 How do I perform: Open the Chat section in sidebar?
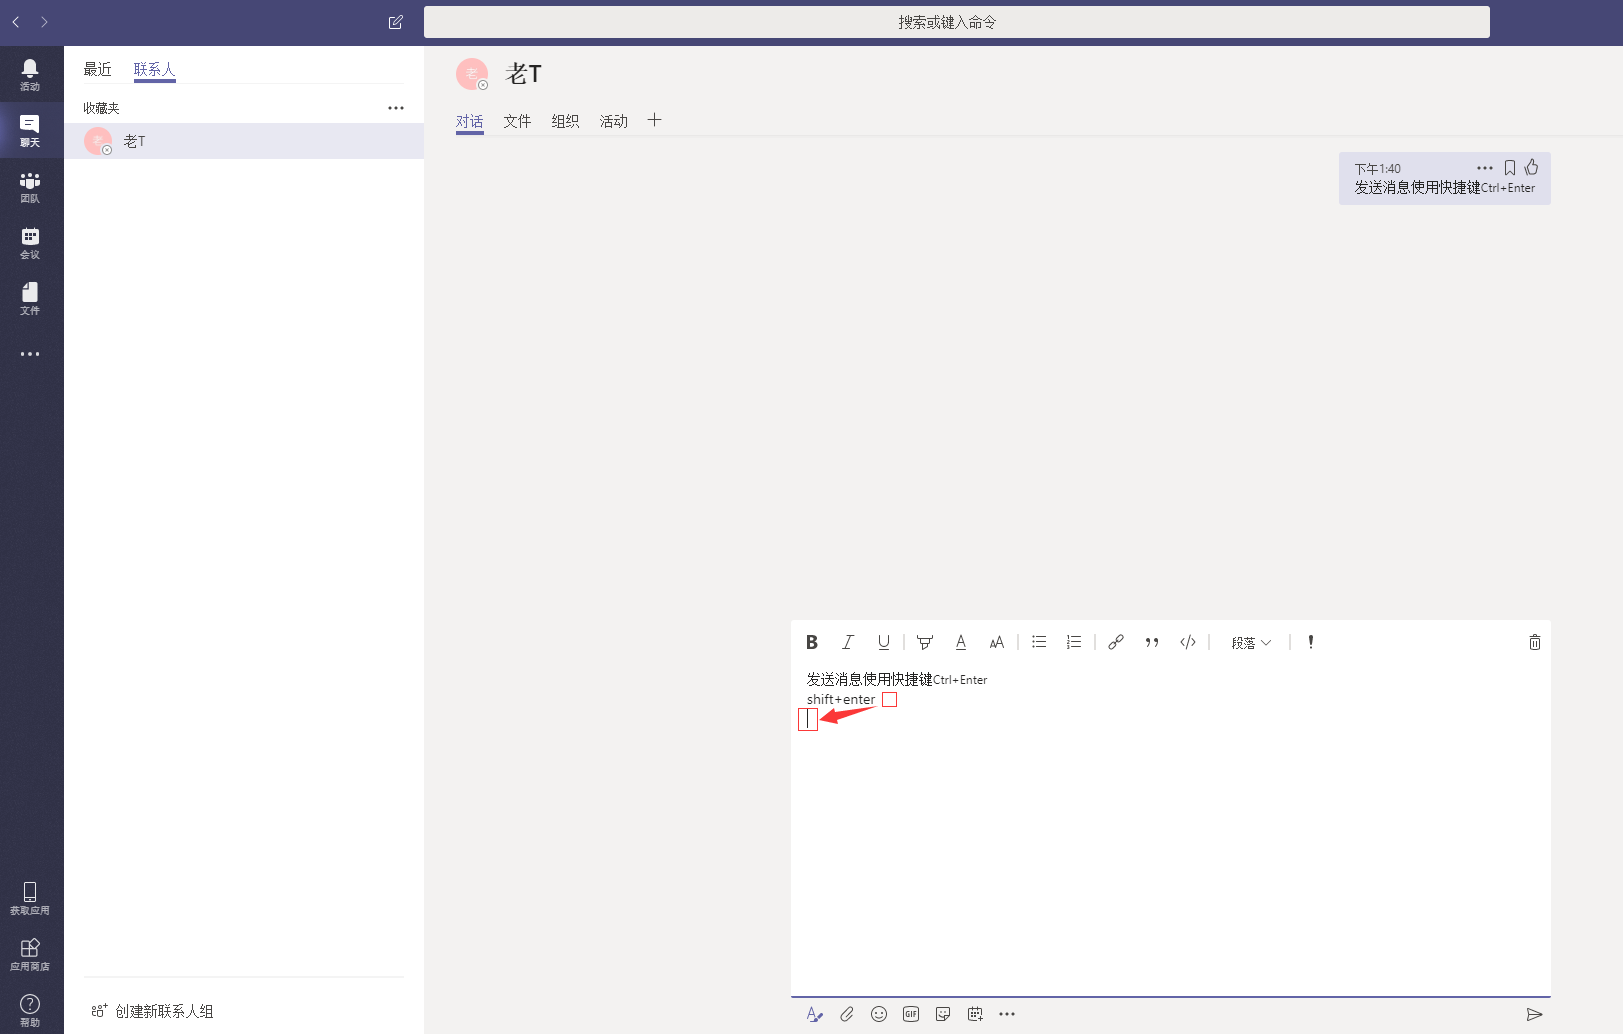tap(30, 130)
